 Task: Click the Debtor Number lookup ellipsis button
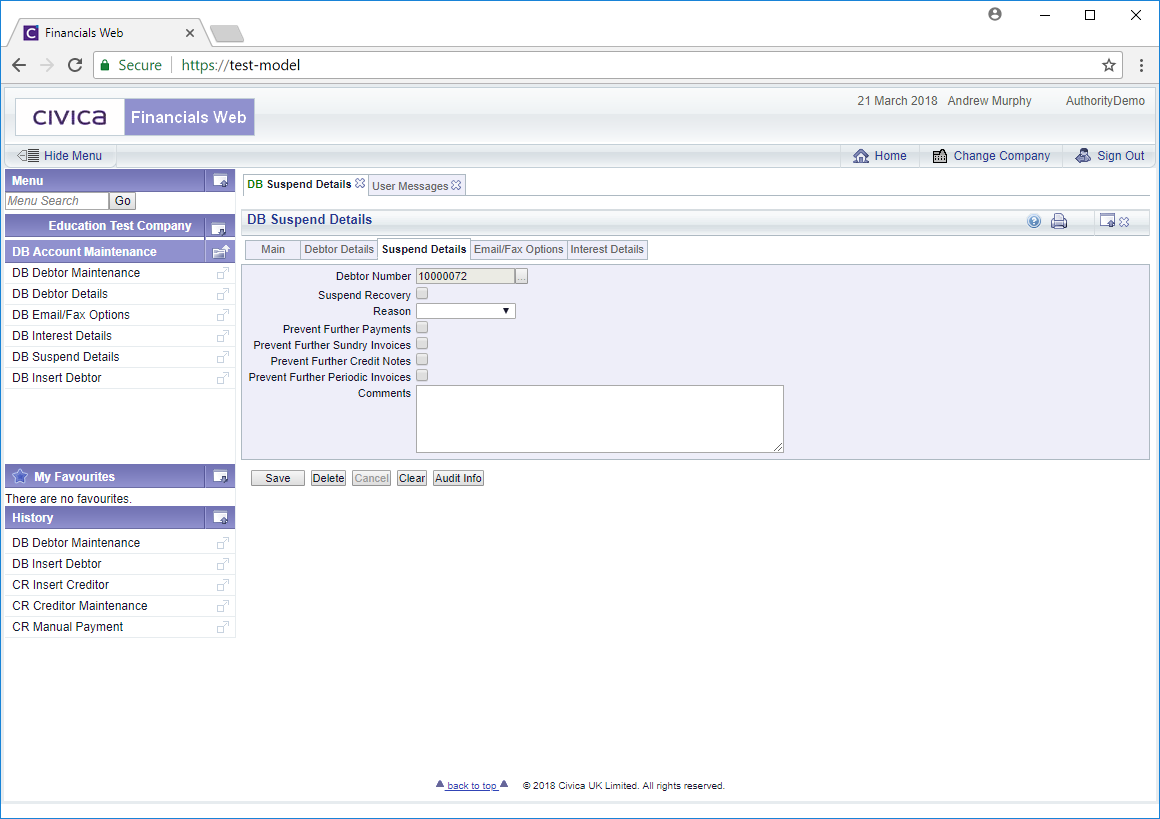(x=521, y=277)
